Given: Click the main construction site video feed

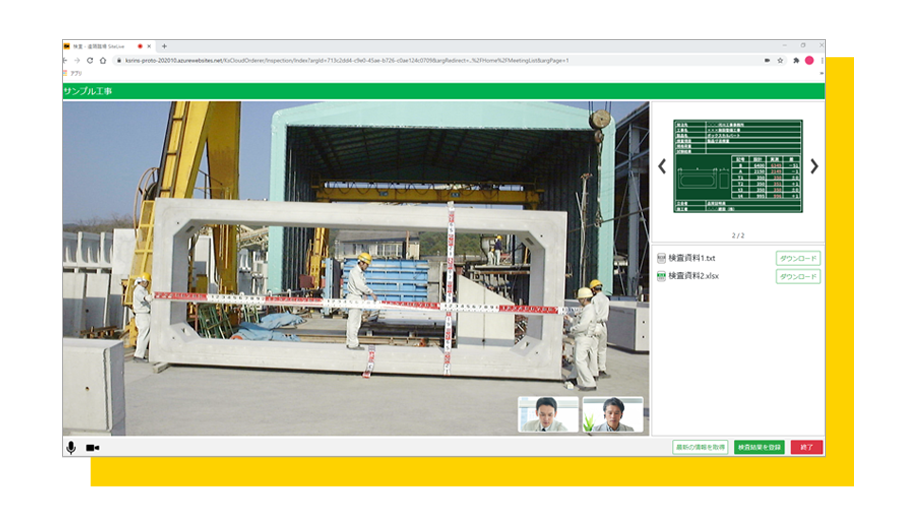Looking at the screenshot, I should (356, 269).
